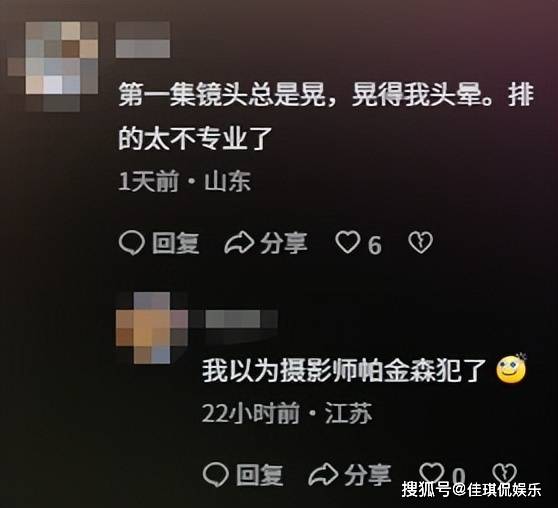Click the 搜狐号@佳琪侃娱乐 watermark
This screenshot has height=508, width=558.
(472, 490)
